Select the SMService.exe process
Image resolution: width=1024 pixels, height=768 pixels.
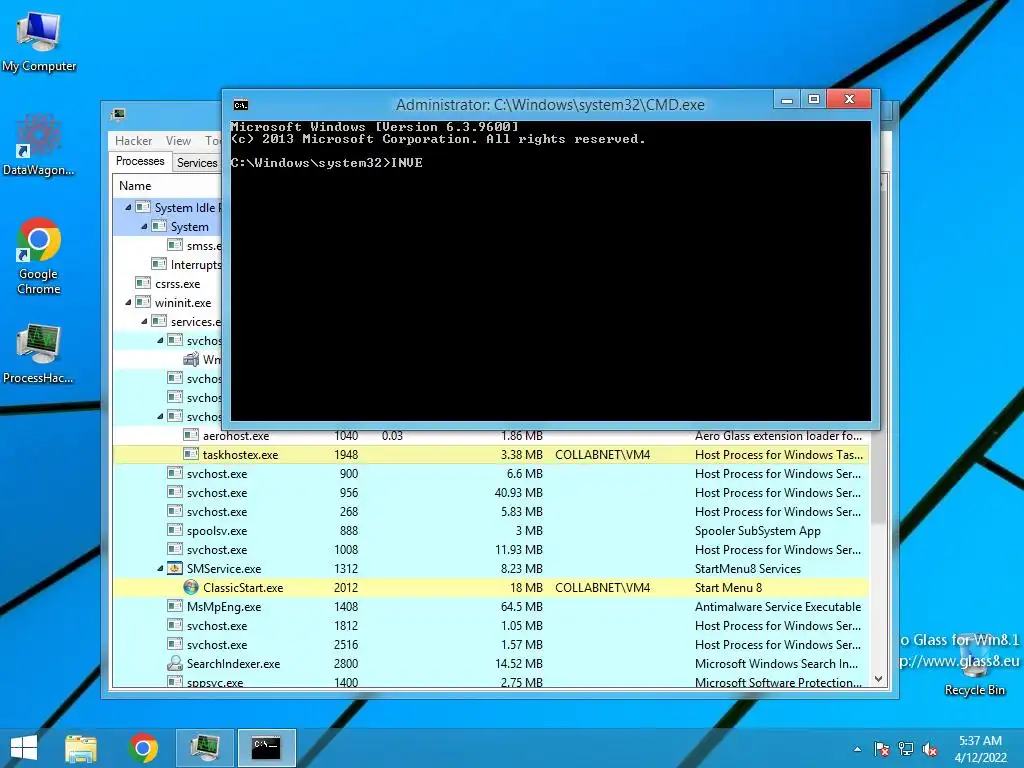[x=491, y=569]
